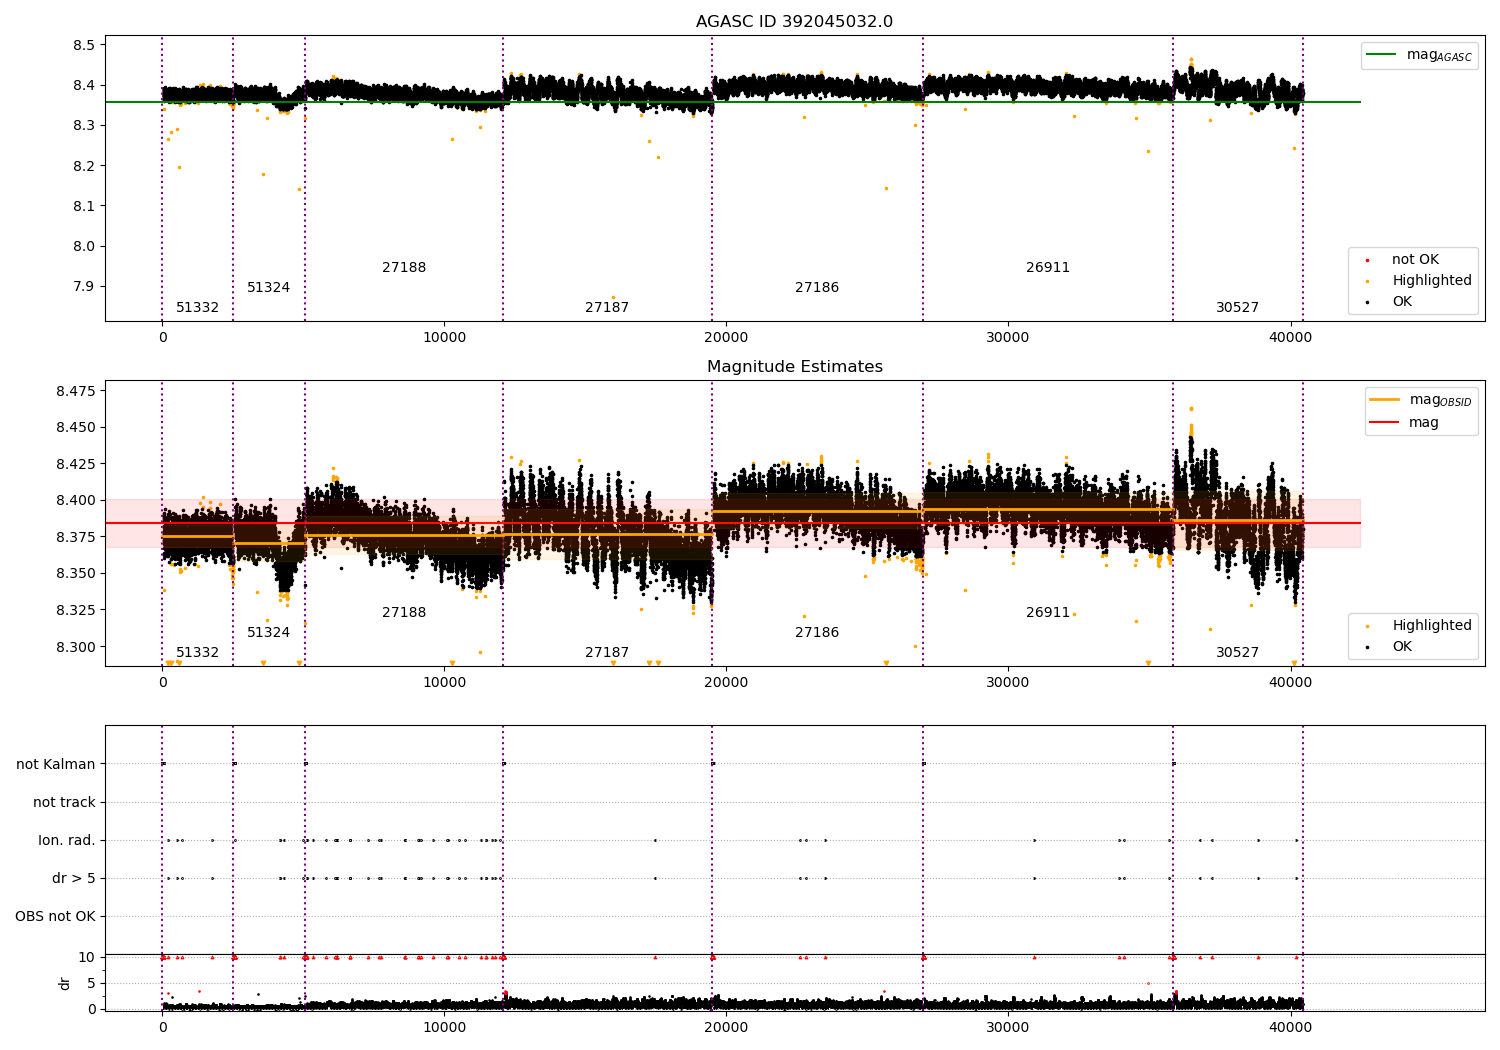Click the 'dr > 5' axis label
Image resolution: width=1500 pixels, height=1050 pixels.
pos(74,878)
